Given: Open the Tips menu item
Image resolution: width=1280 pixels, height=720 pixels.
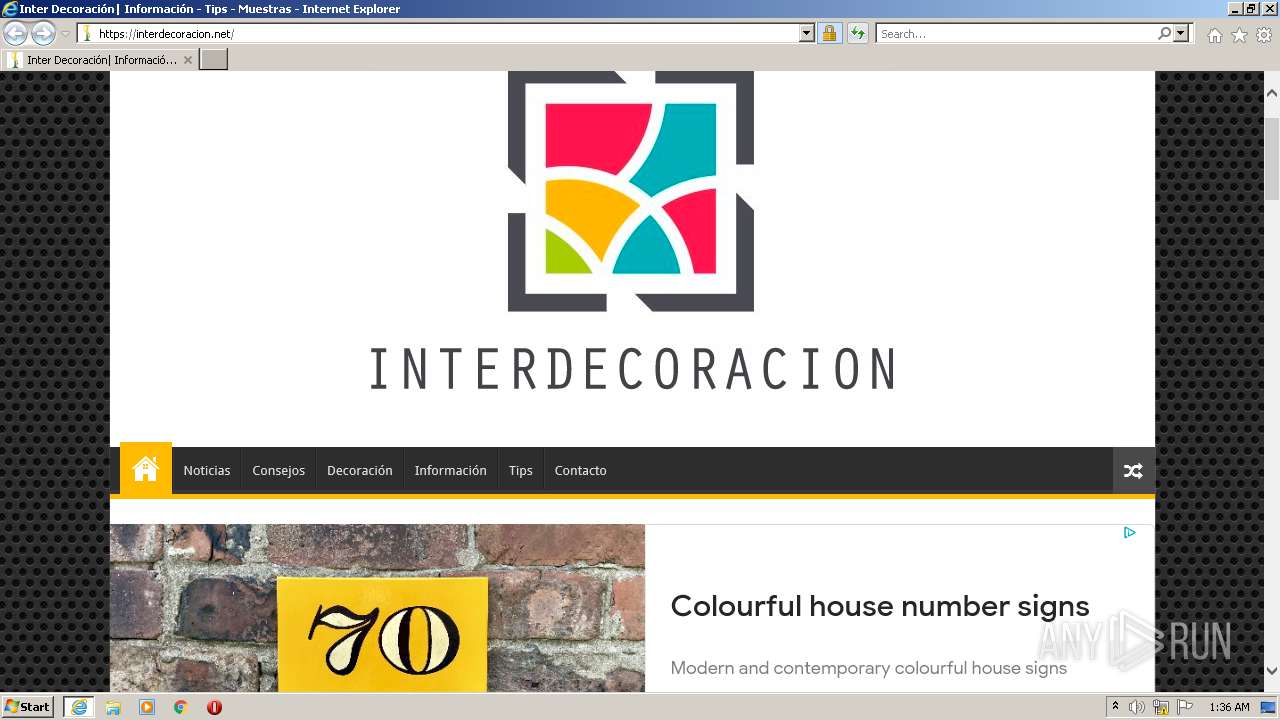Looking at the screenshot, I should pos(521,470).
